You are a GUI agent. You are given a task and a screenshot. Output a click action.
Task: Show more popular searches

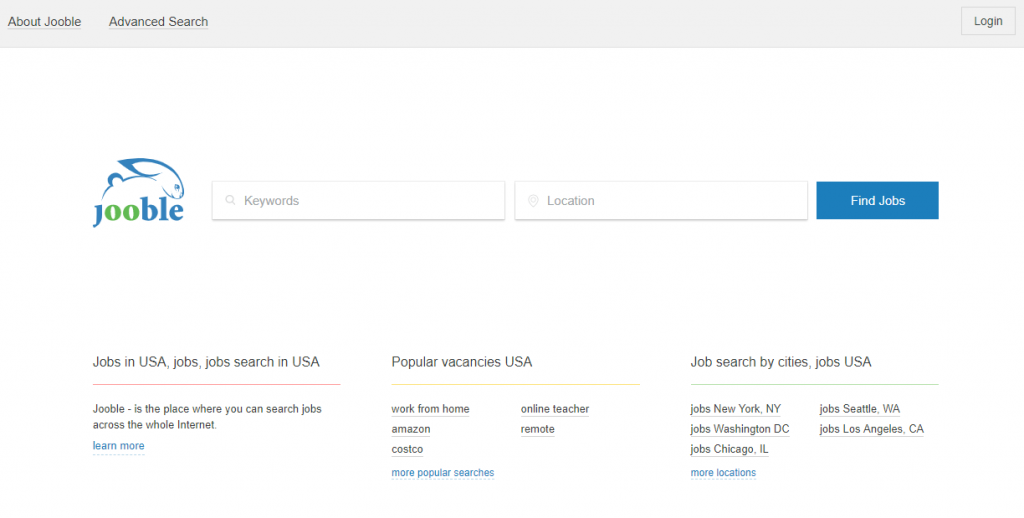(443, 472)
